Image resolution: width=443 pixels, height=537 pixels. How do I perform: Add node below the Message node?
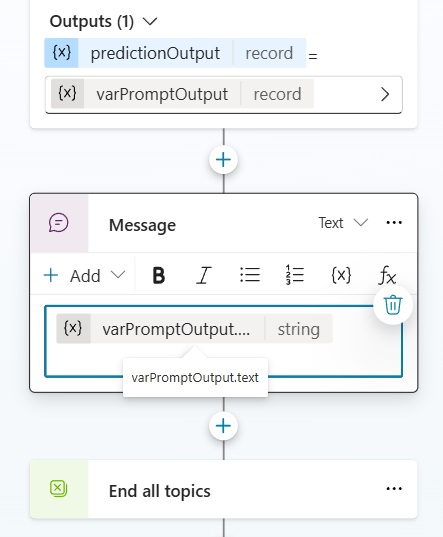[x=224, y=426]
